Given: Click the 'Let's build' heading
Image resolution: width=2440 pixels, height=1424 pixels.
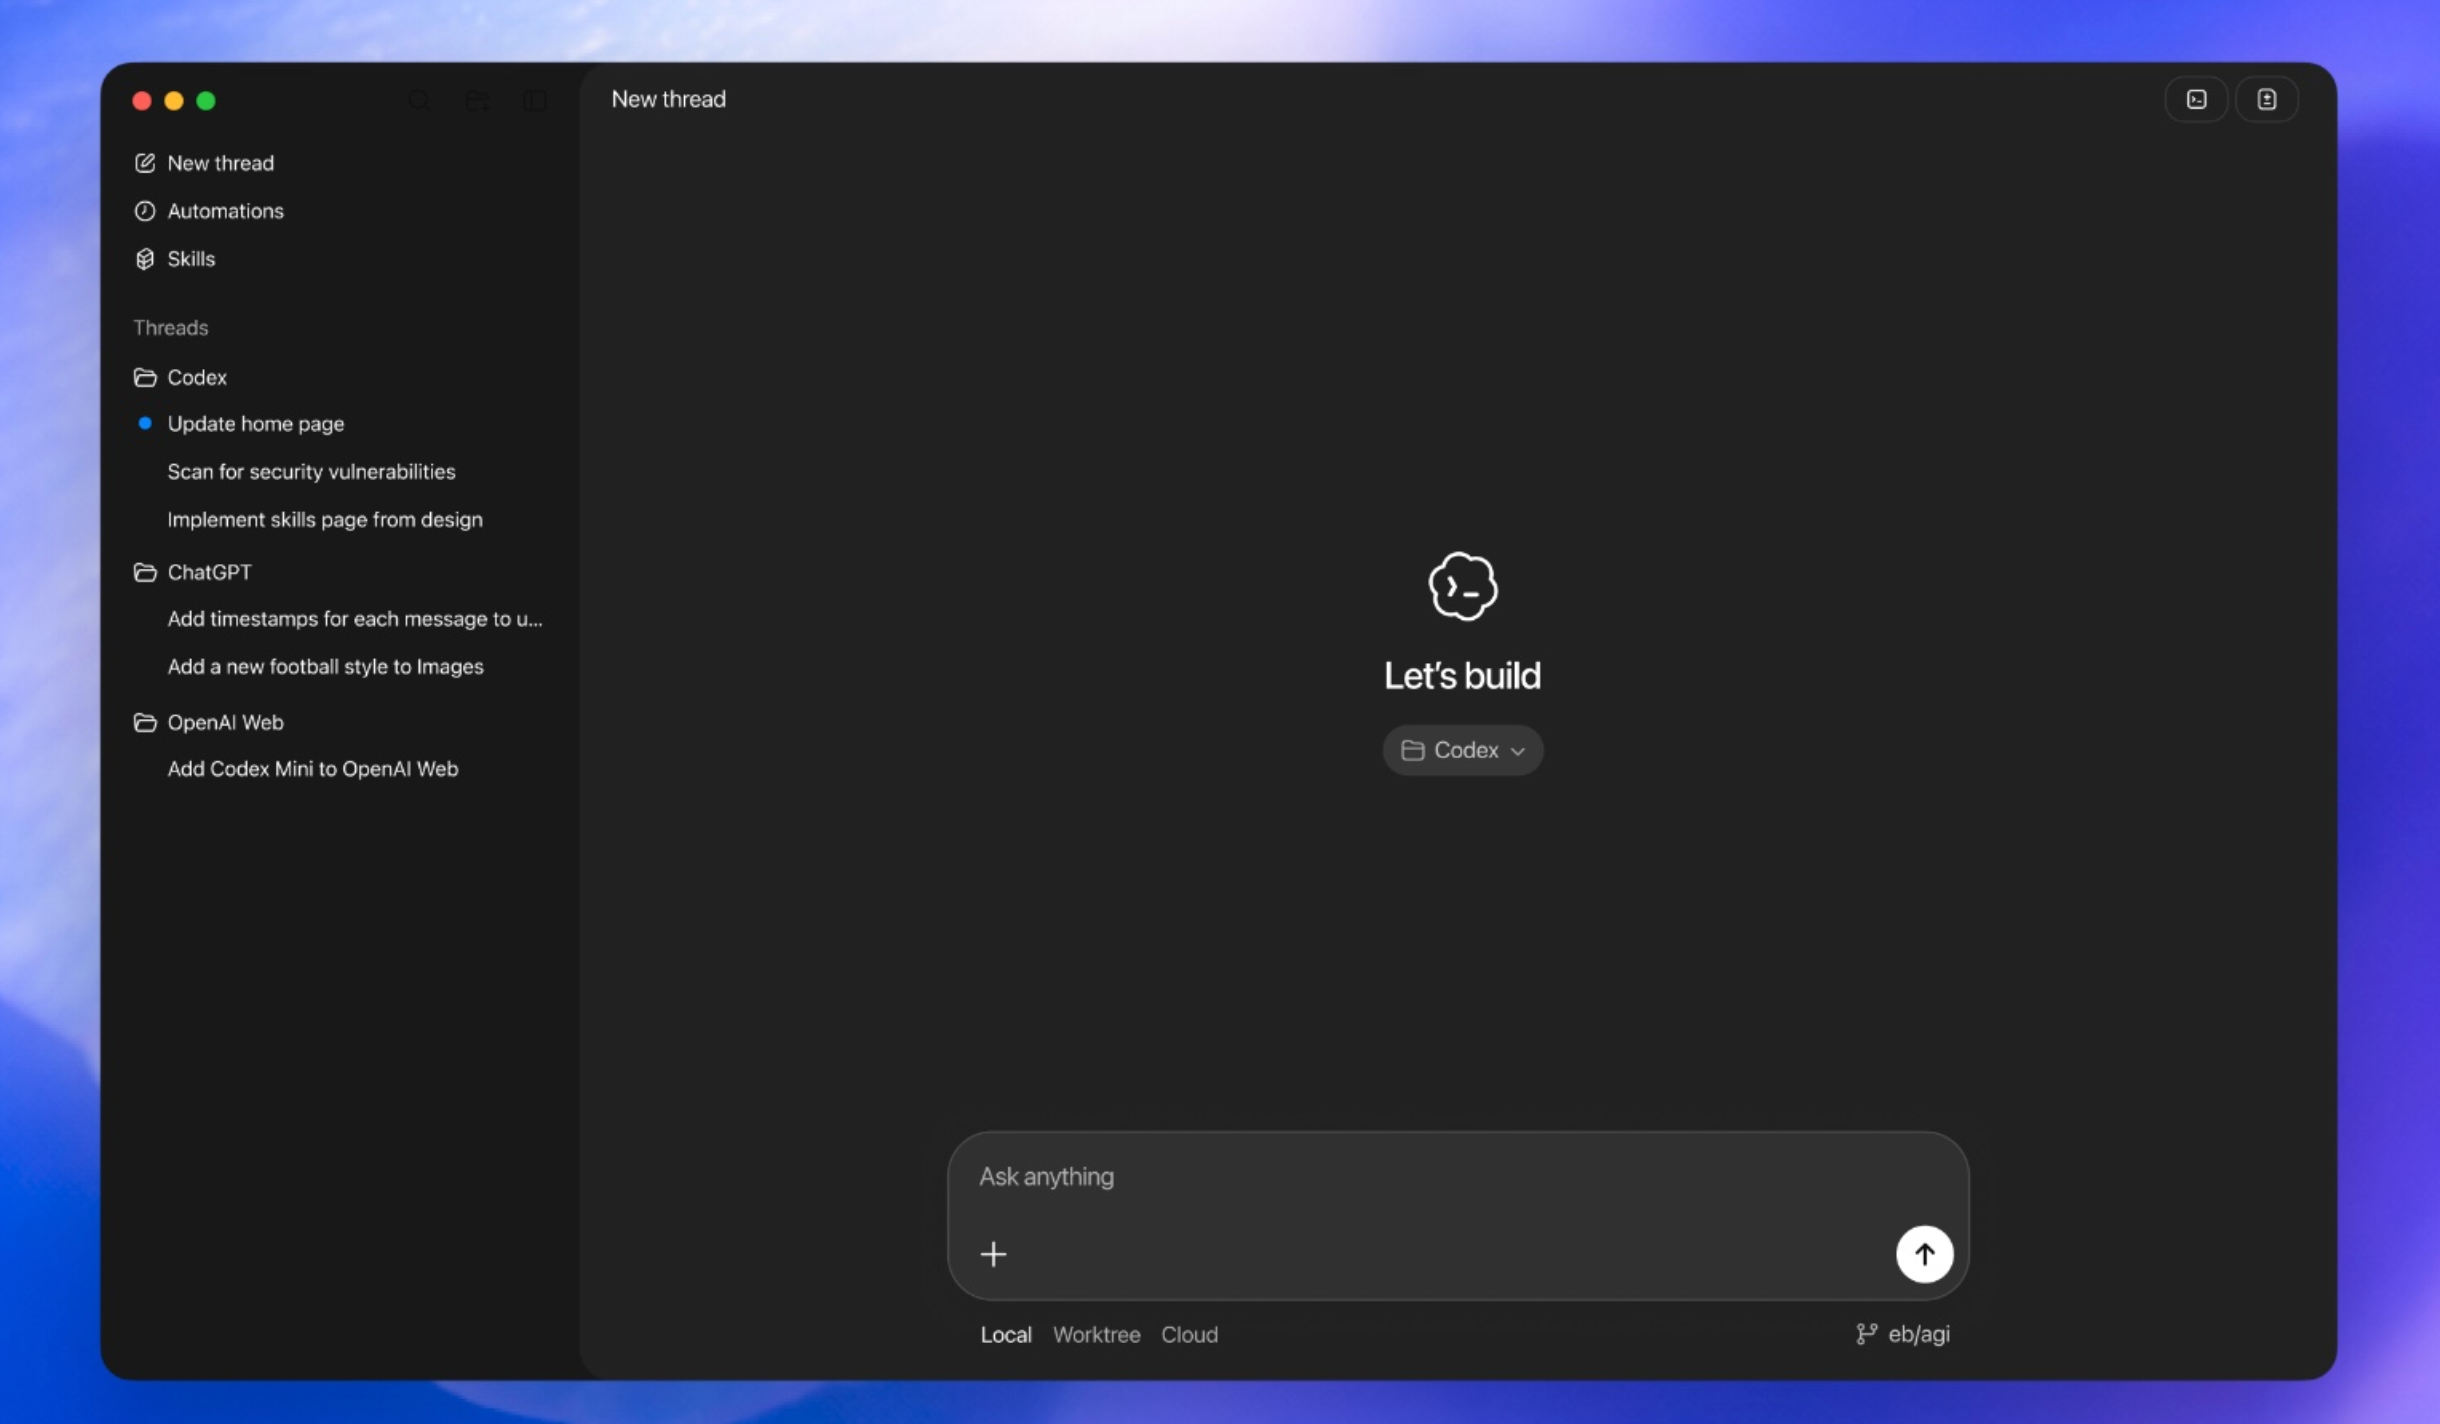Looking at the screenshot, I should 1462,676.
